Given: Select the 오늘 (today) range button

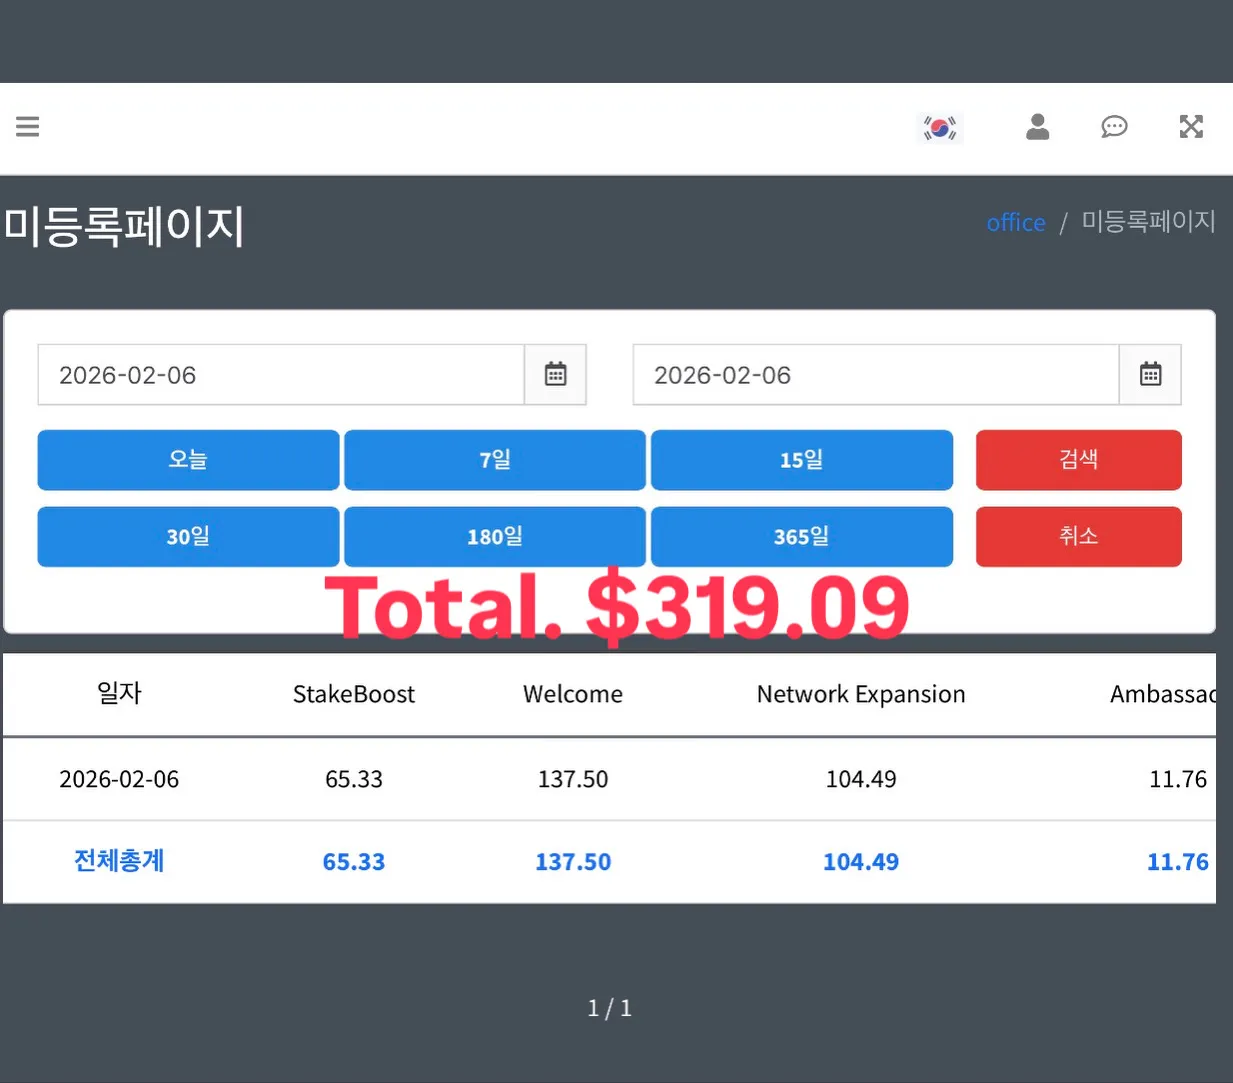Looking at the screenshot, I should click(x=188, y=460).
